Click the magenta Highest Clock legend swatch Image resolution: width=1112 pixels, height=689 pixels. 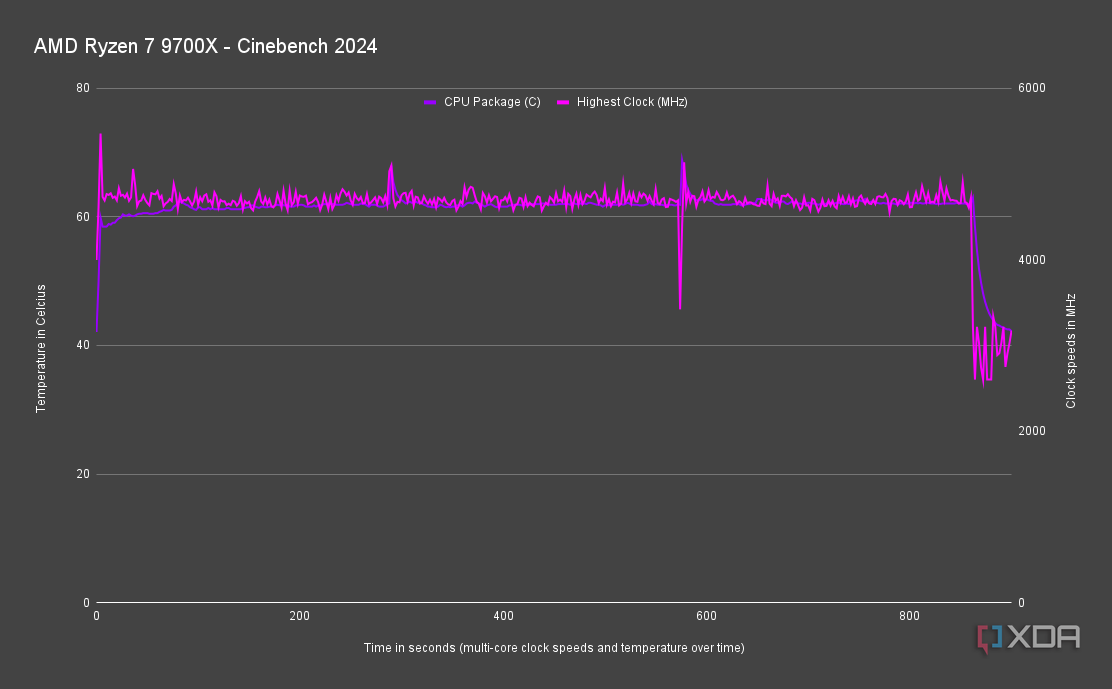563,102
